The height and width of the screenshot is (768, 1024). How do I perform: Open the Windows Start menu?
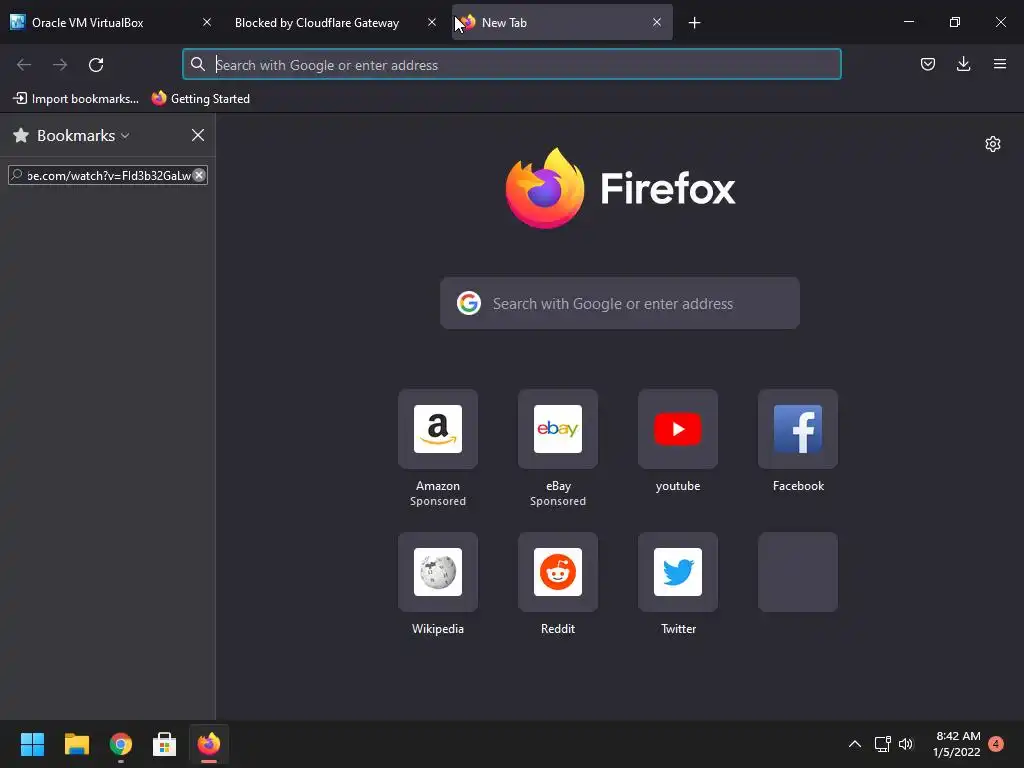click(x=32, y=744)
